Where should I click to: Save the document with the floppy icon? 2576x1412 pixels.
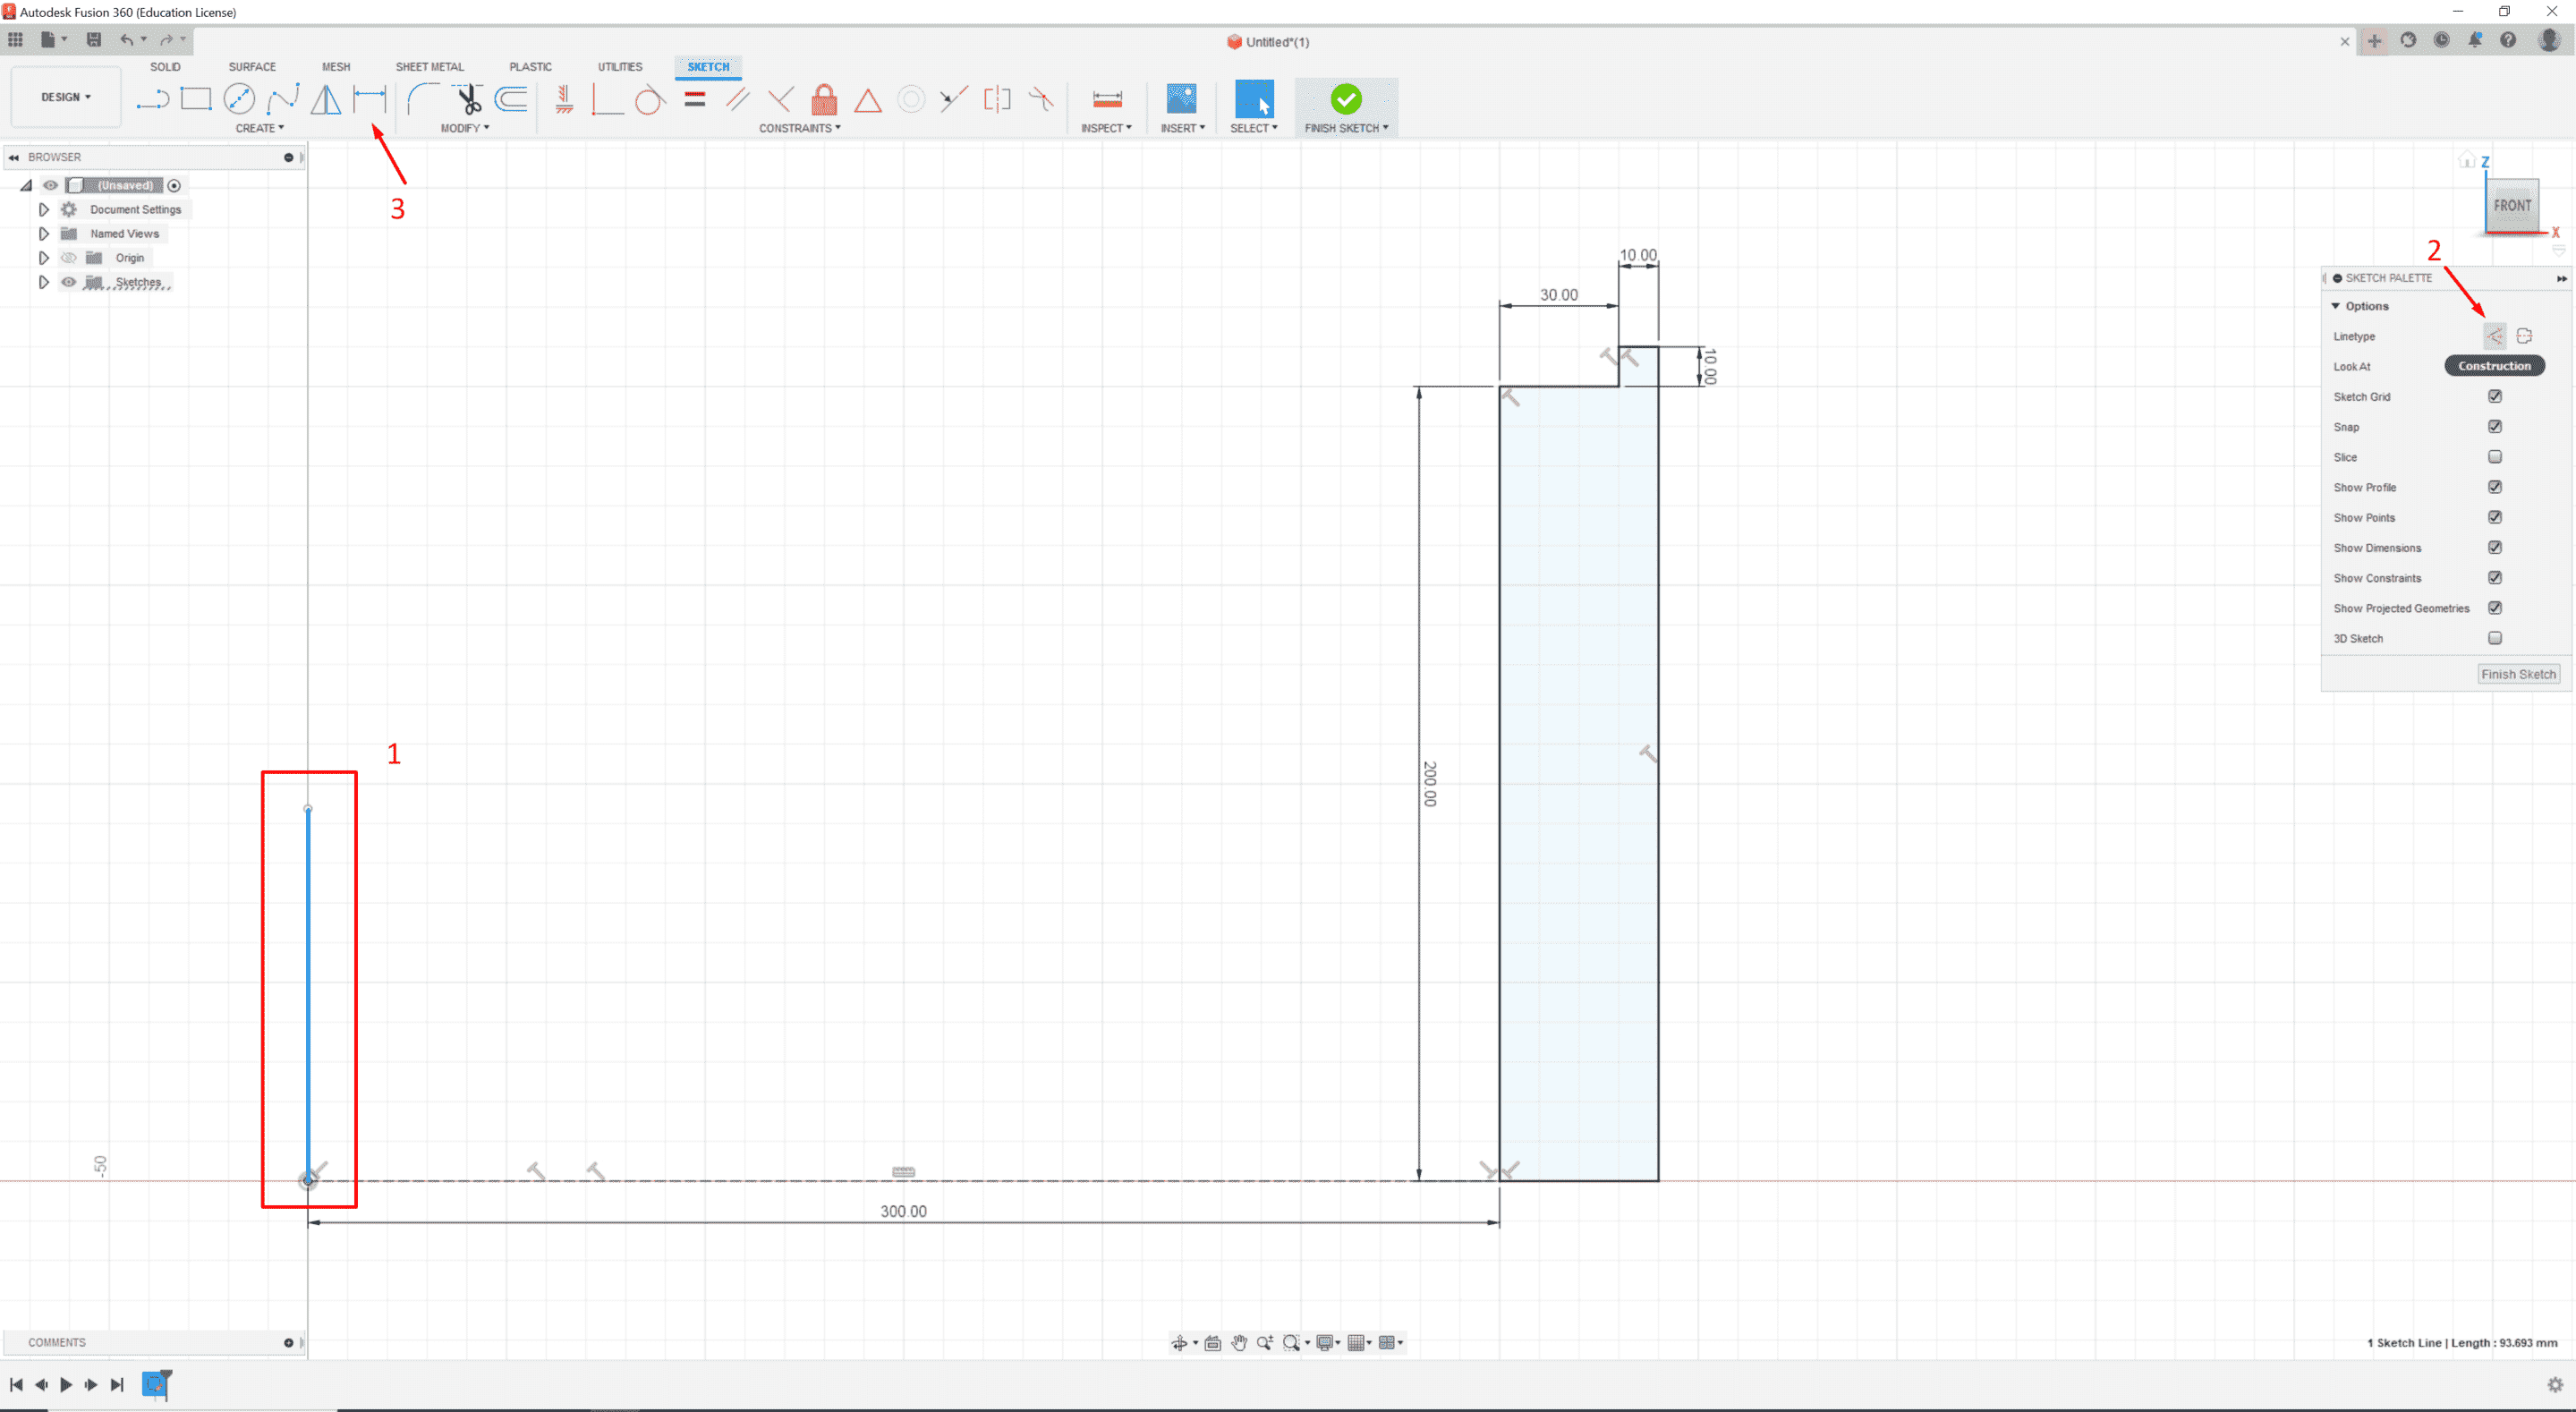pos(94,40)
